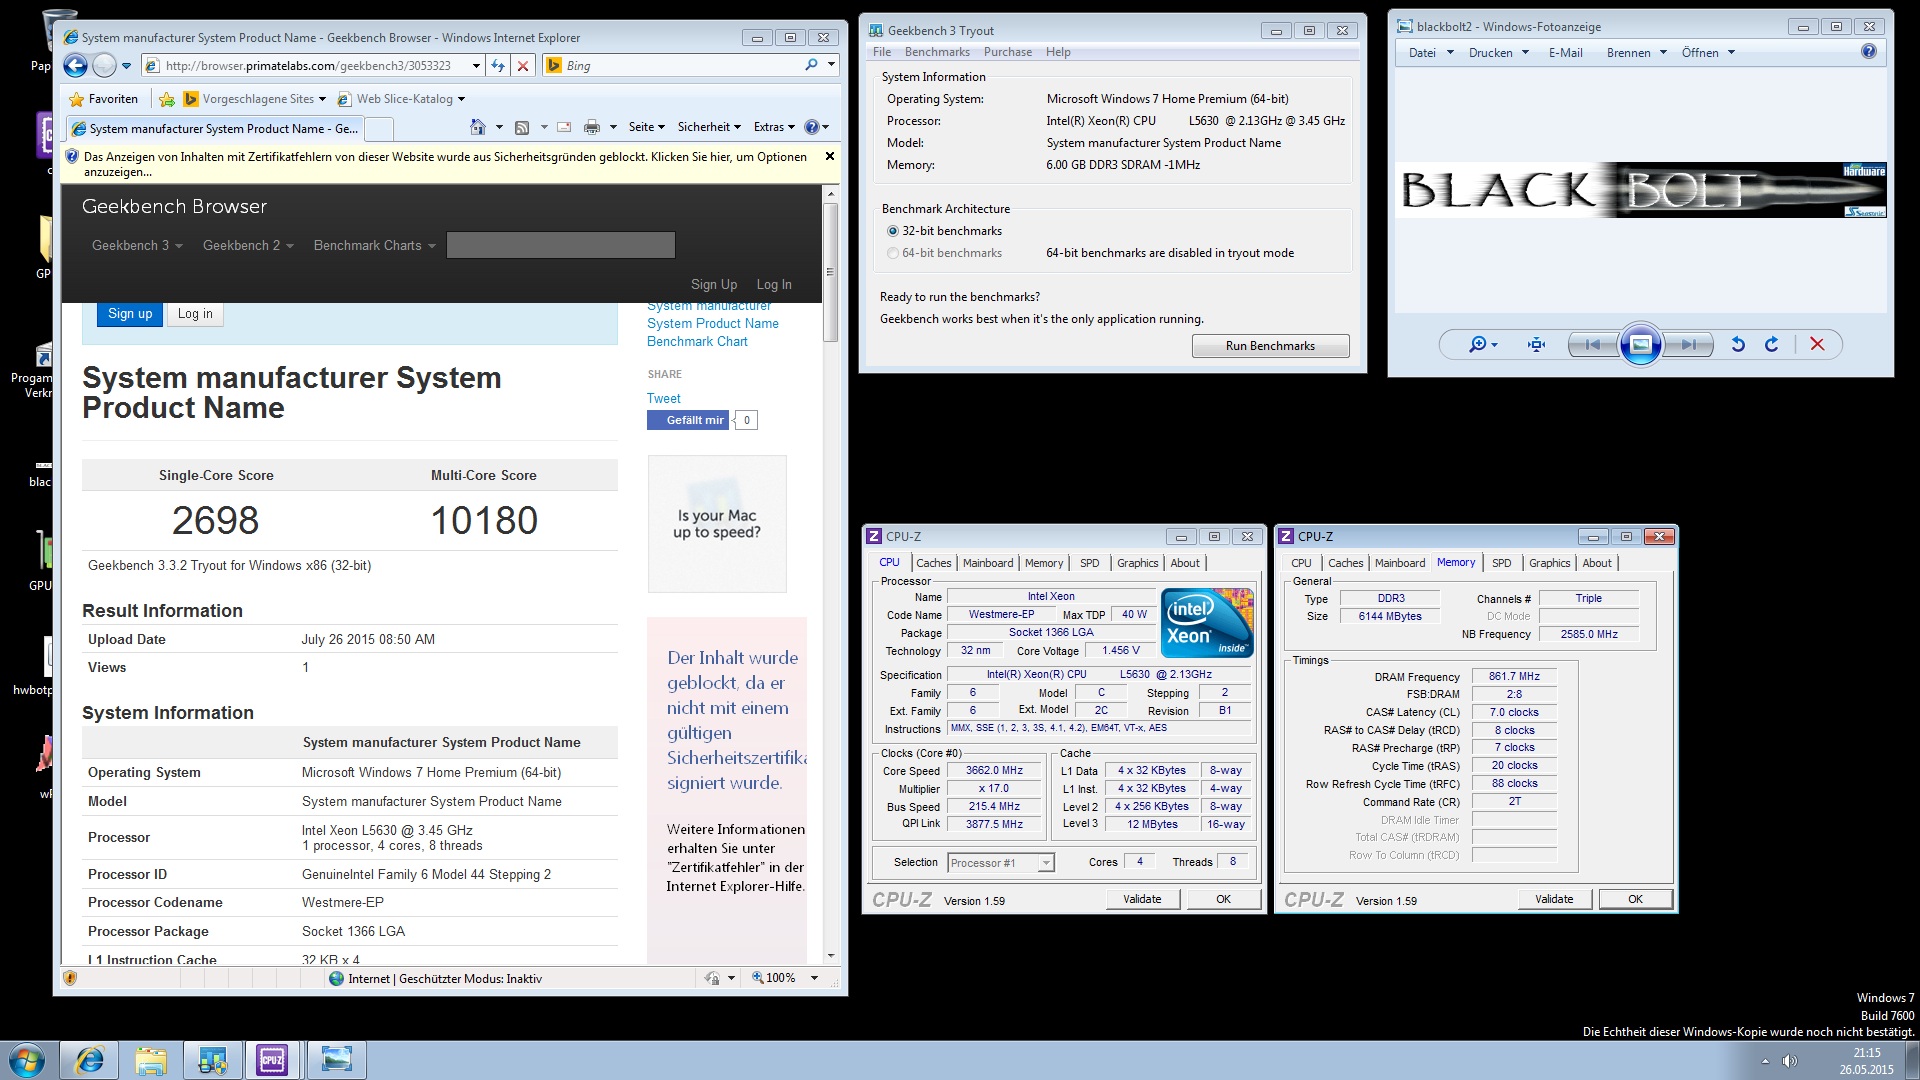The image size is (1920, 1080).
Task: Open the IE zoom level dropdown
Action: [814, 978]
